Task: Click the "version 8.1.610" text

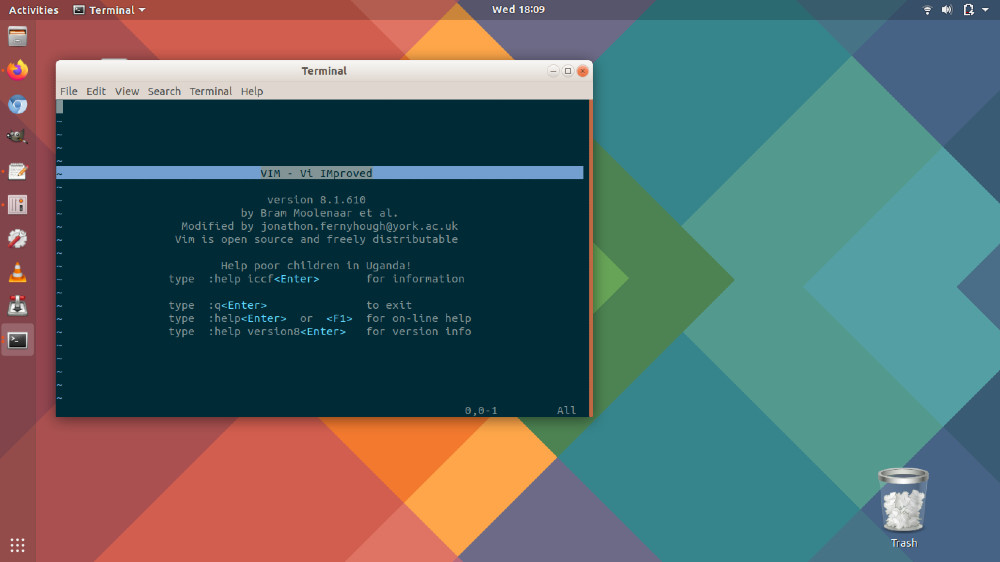Action: (x=316, y=200)
